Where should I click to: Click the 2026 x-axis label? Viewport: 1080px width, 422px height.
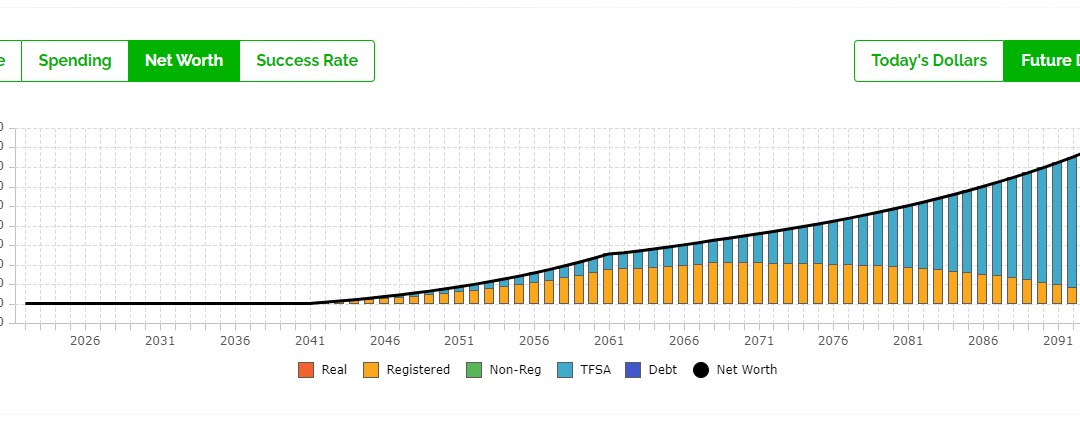point(85,341)
